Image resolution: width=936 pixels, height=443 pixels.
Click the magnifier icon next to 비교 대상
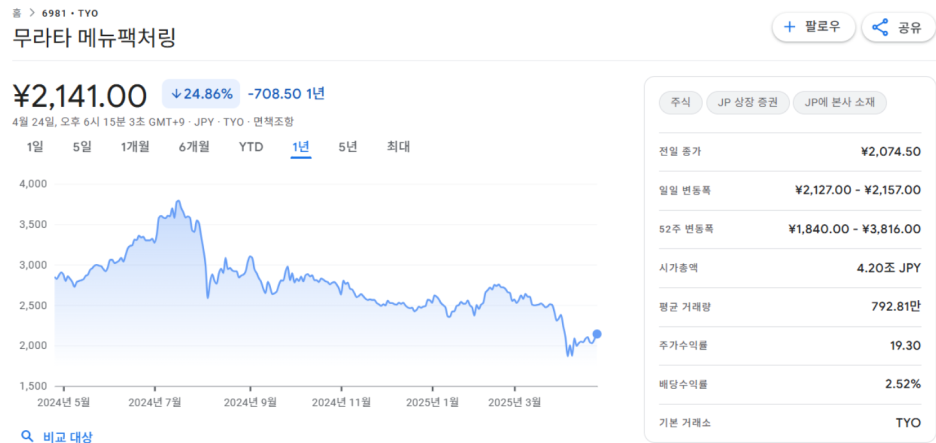(x=26, y=436)
